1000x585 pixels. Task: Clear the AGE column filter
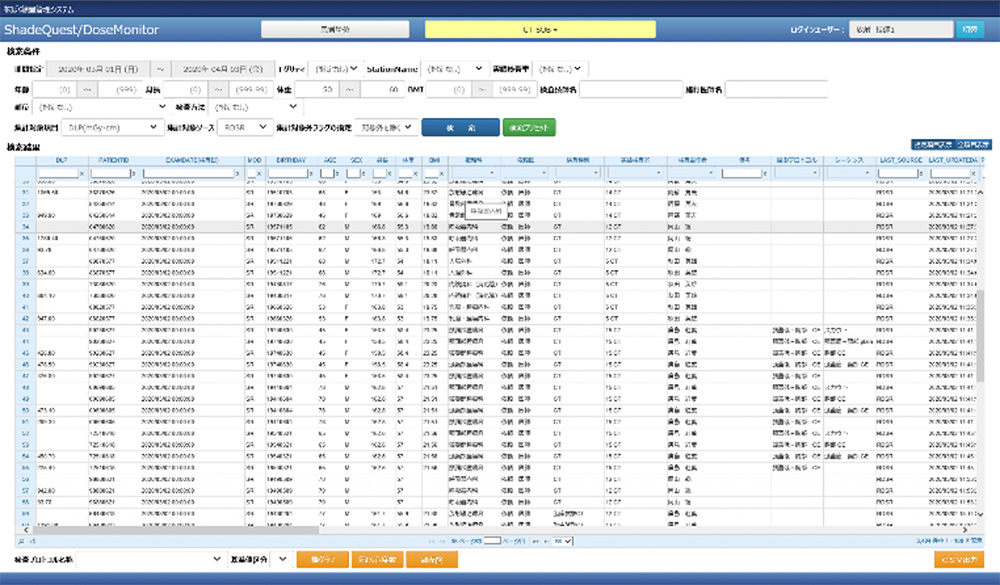tap(337, 174)
